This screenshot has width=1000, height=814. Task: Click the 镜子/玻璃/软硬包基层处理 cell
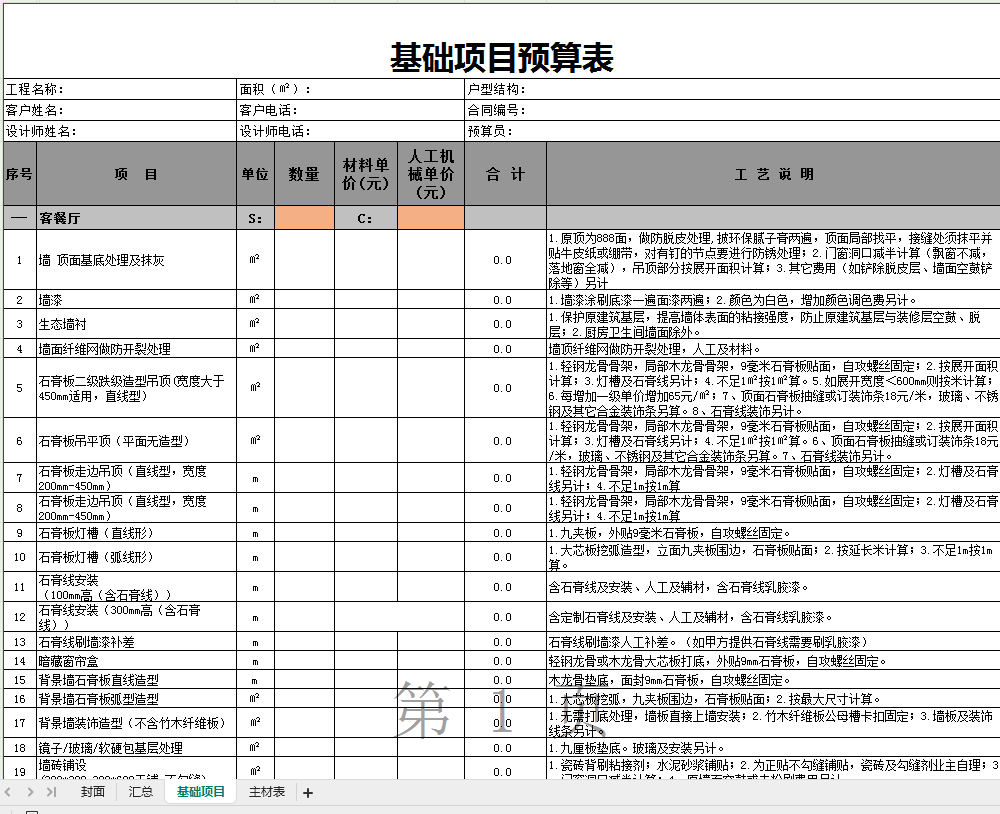(x=136, y=748)
